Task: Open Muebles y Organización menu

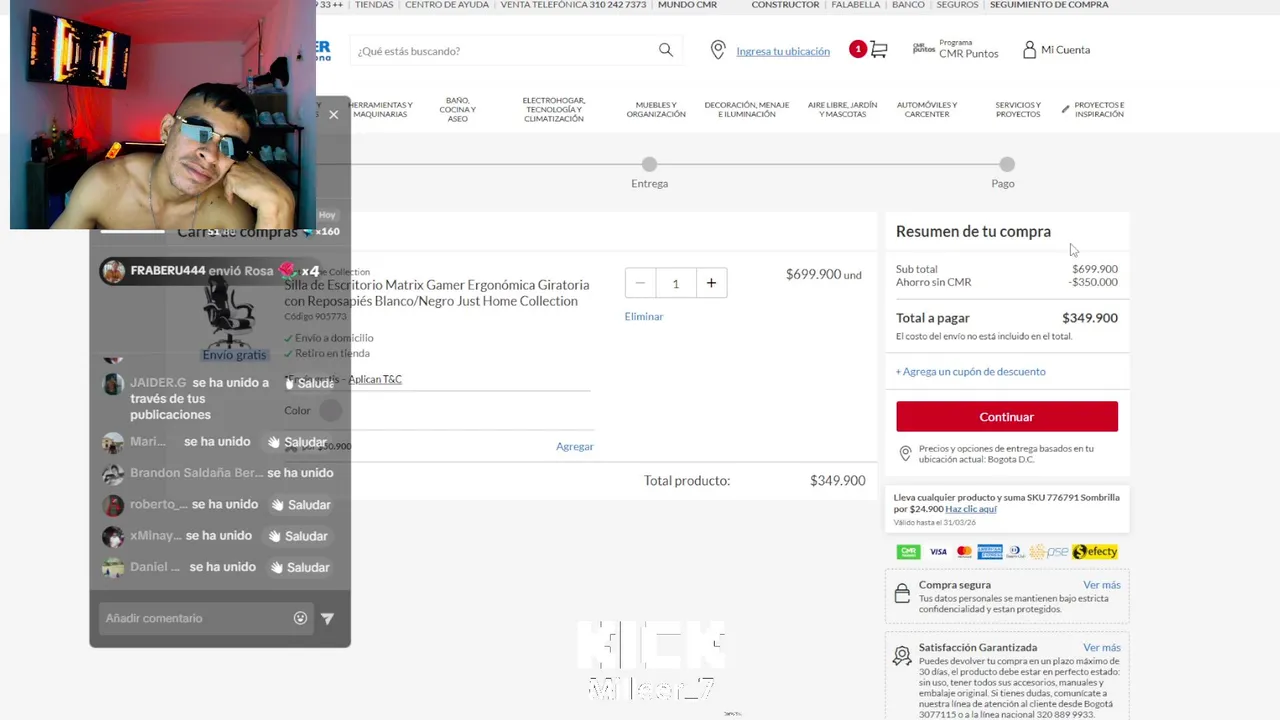Action: (x=656, y=109)
